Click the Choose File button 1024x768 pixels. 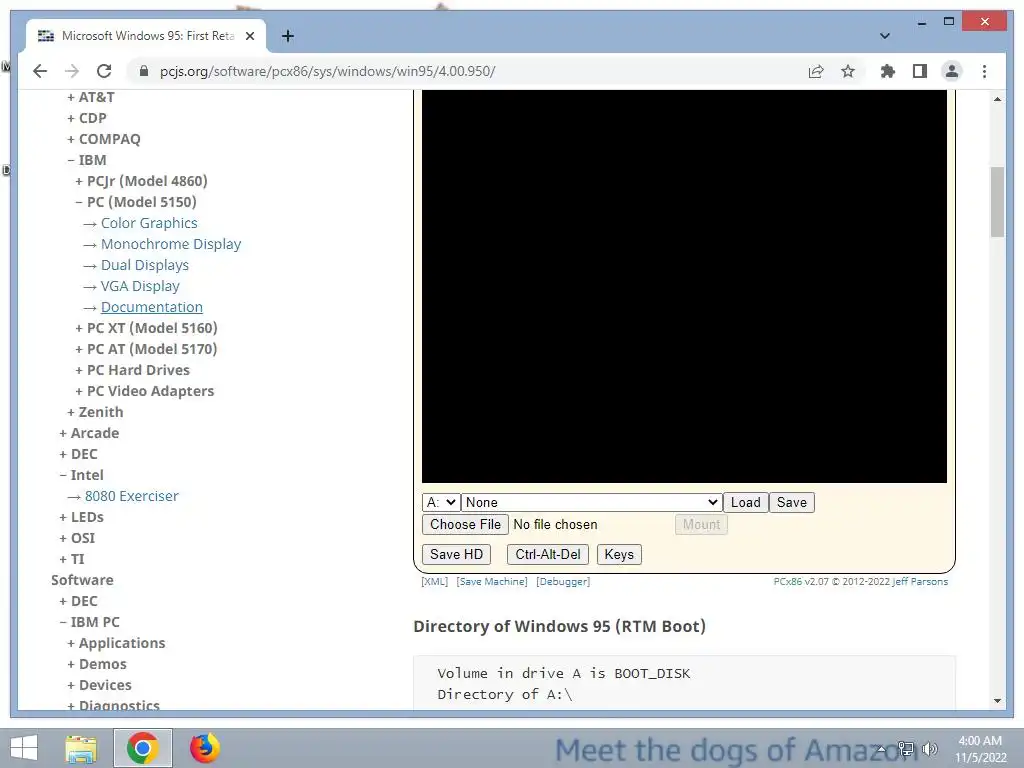465,524
